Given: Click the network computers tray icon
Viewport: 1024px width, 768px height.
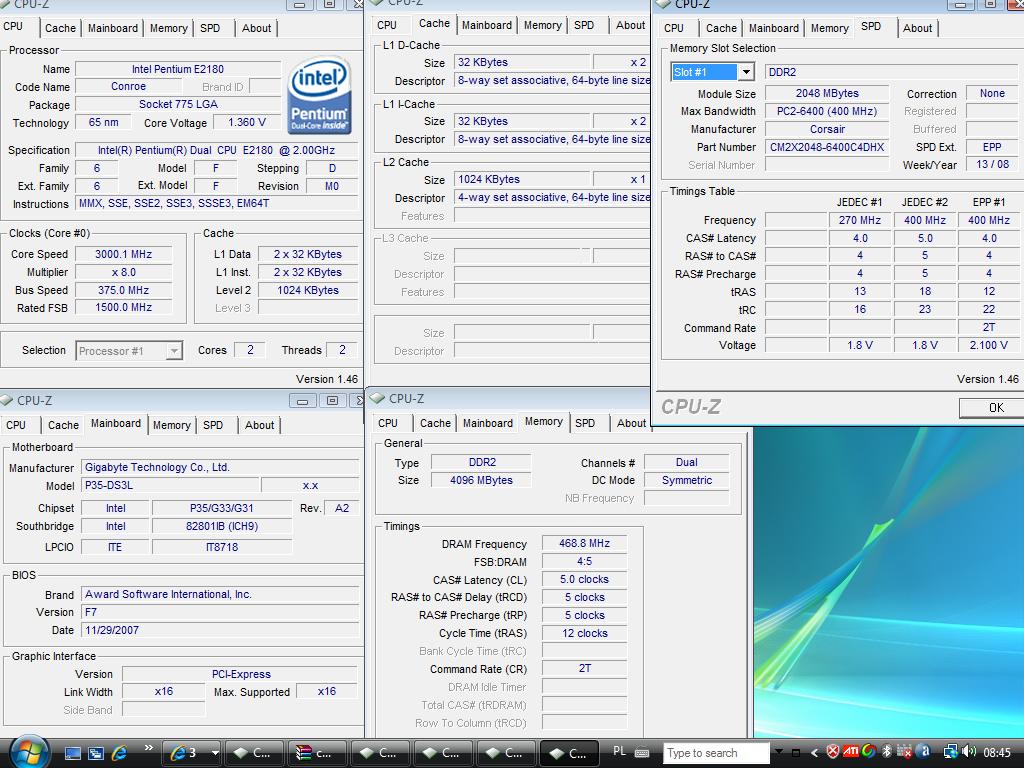Looking at the screenshot, I should [951, 752].
